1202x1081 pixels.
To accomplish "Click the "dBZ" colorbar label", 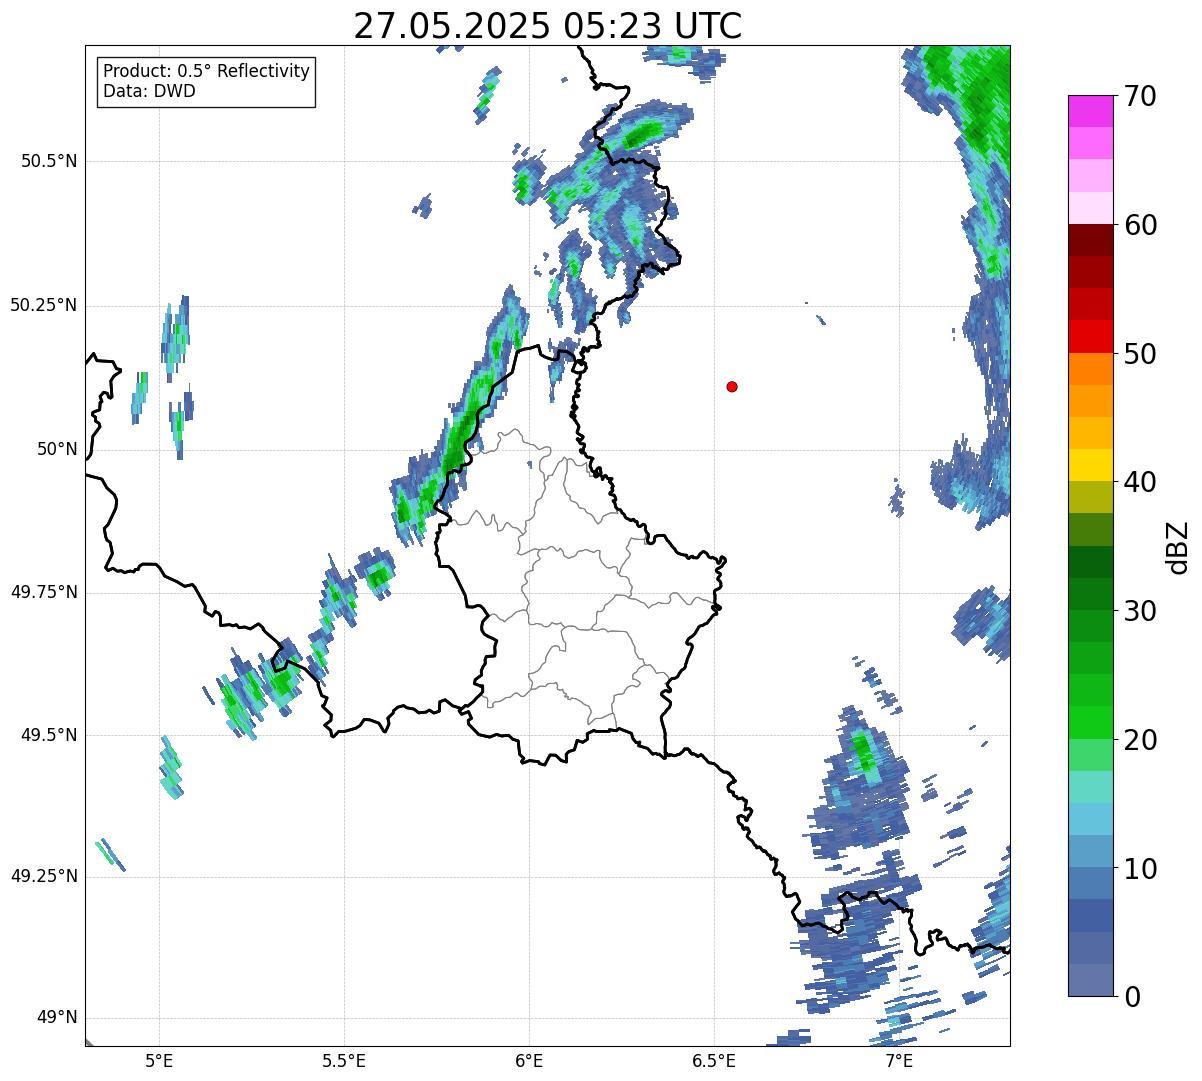I will click(1178, 546).
